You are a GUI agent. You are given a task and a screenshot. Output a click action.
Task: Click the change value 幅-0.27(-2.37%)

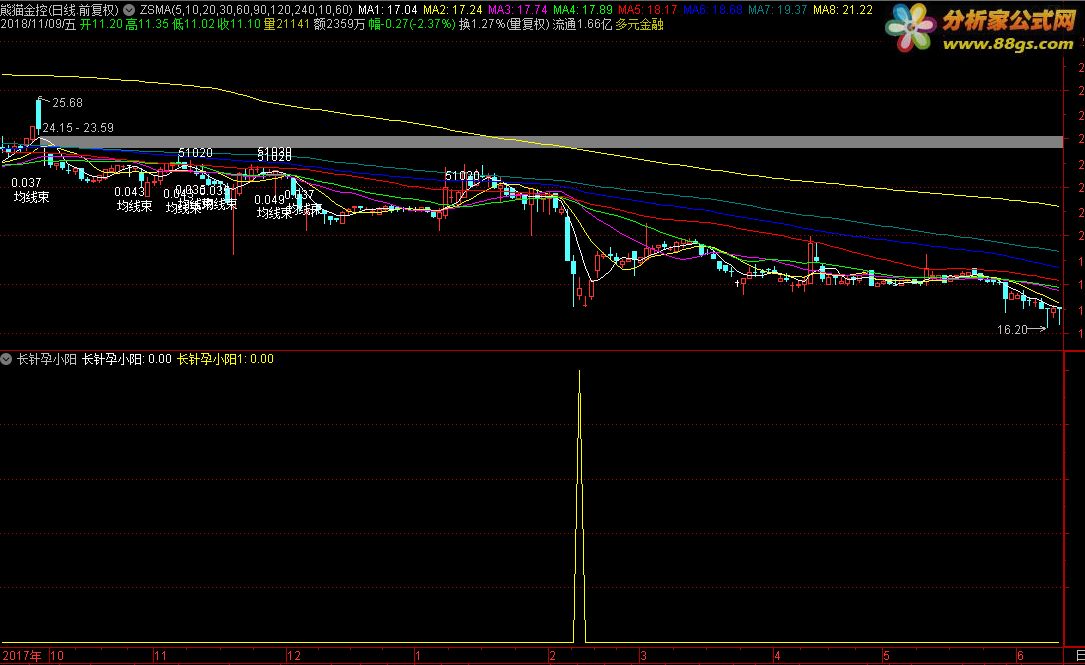click(x=412, y=24)
